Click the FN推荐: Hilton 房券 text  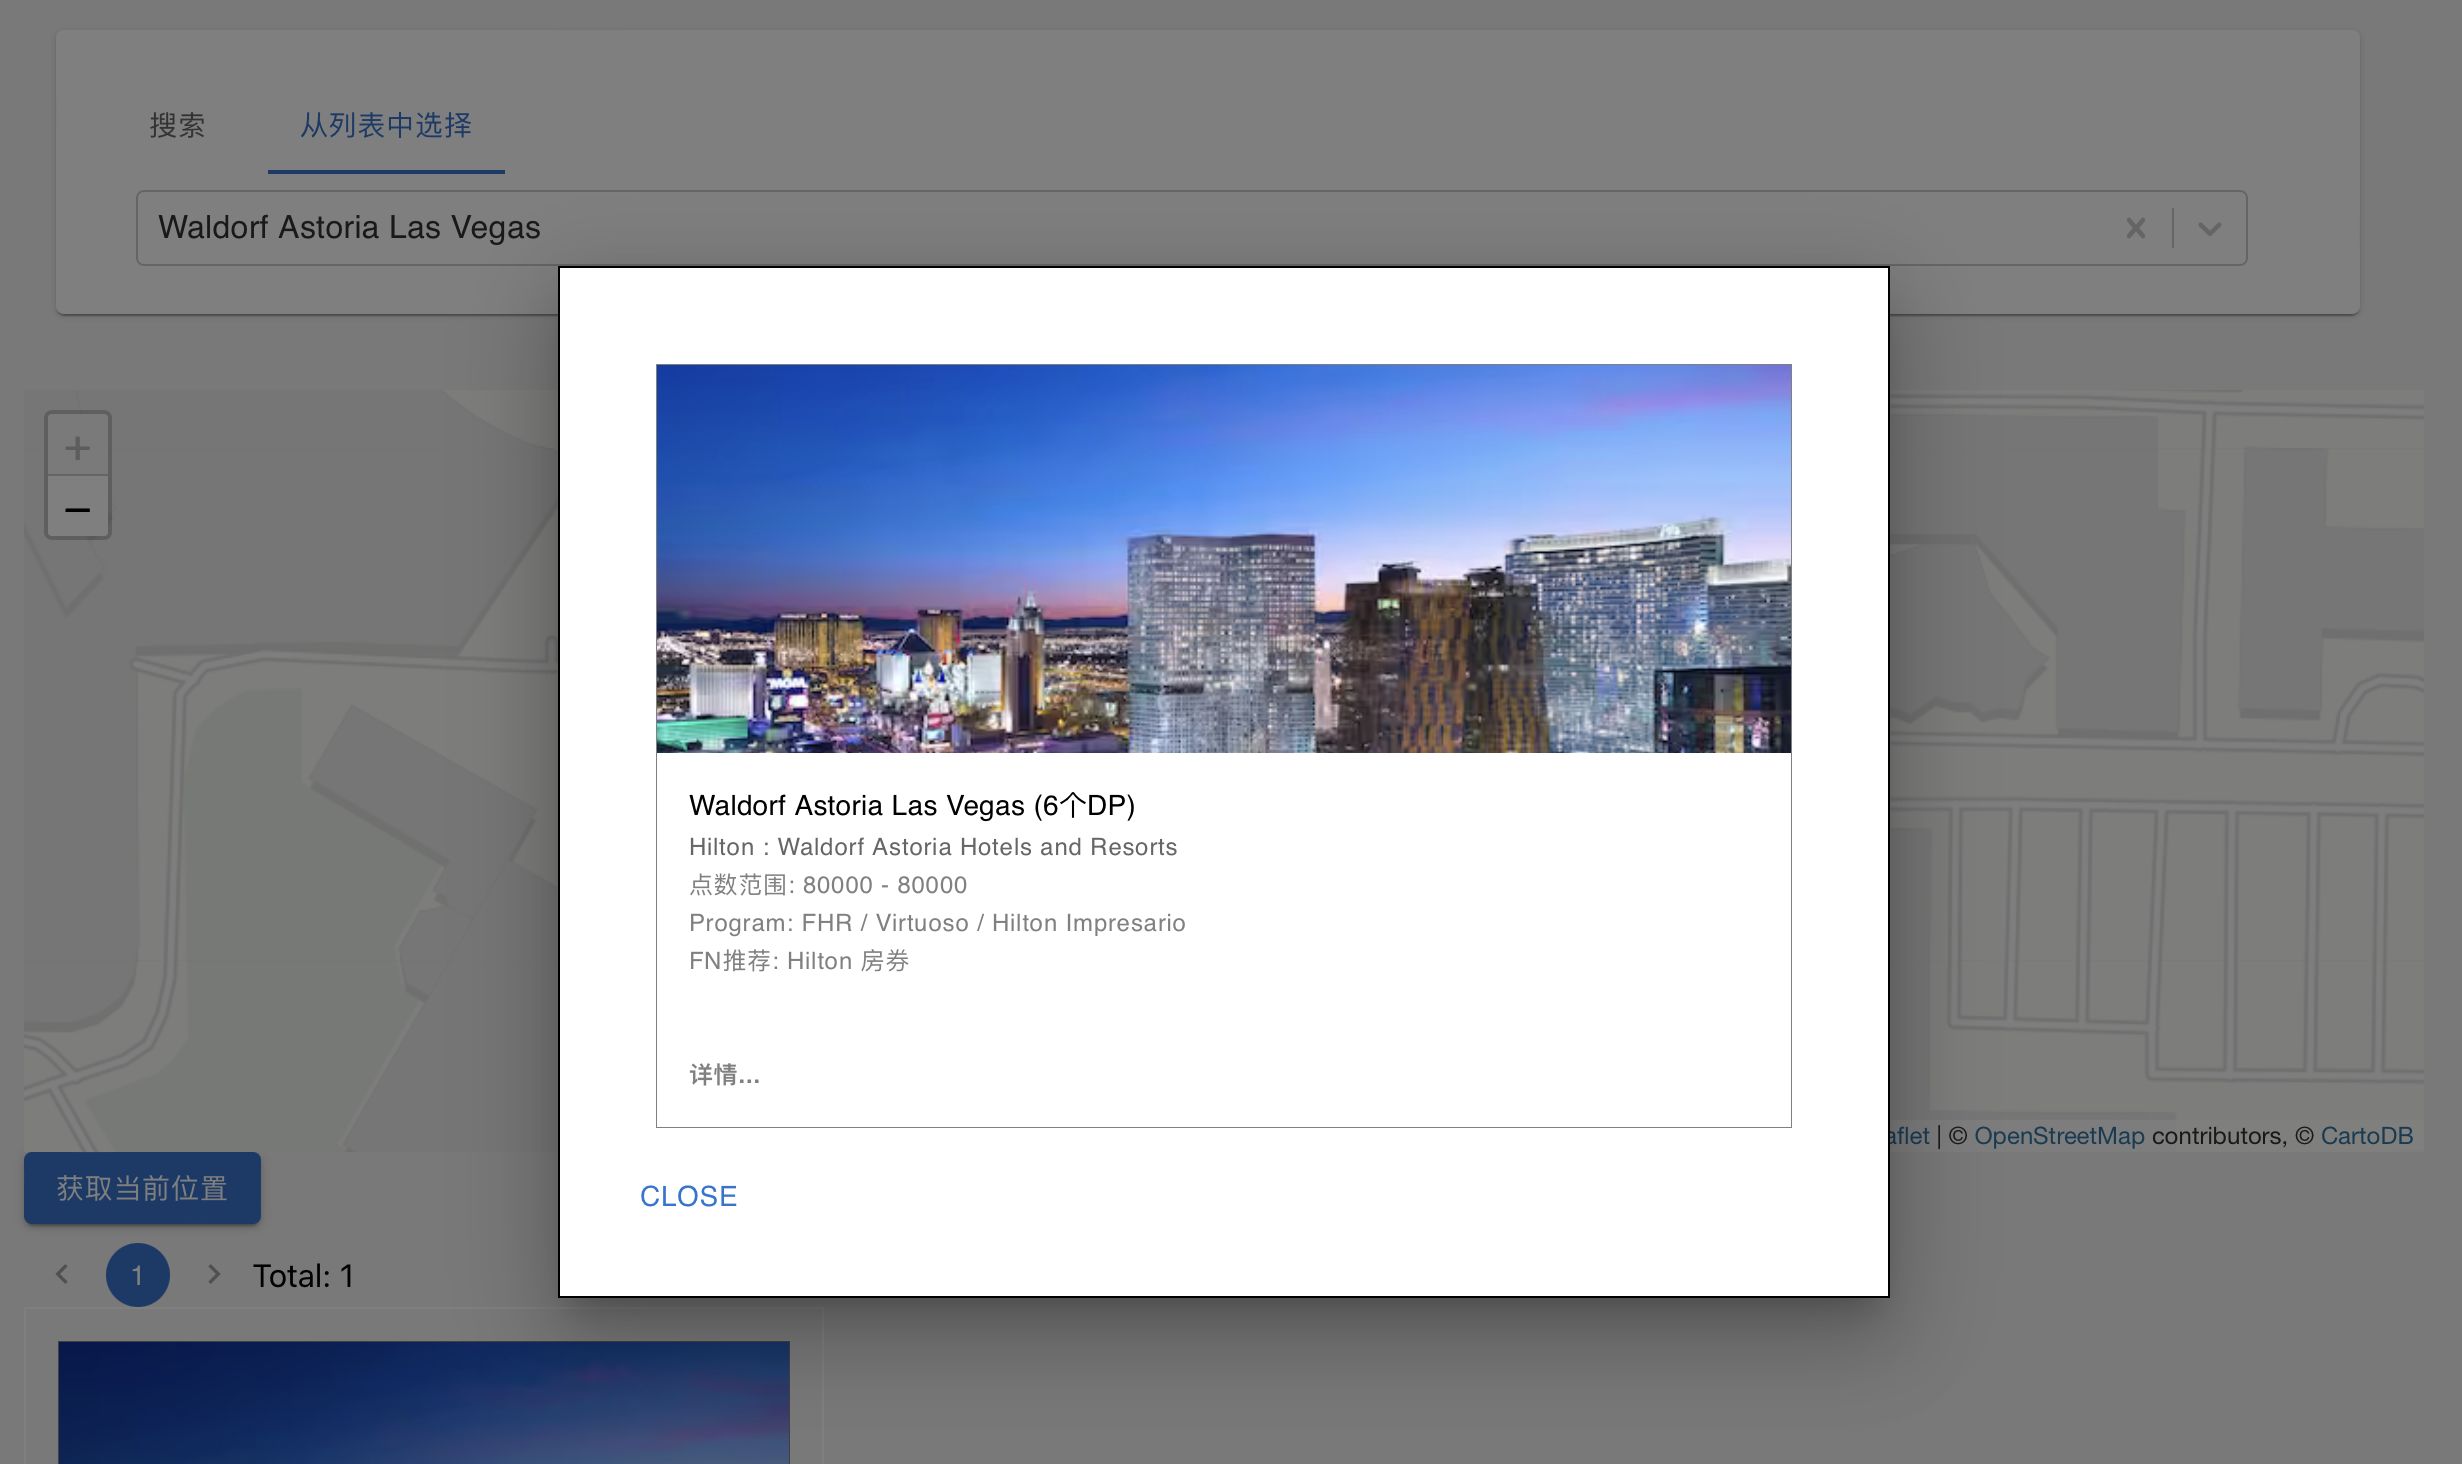click(x=799, y=961)
